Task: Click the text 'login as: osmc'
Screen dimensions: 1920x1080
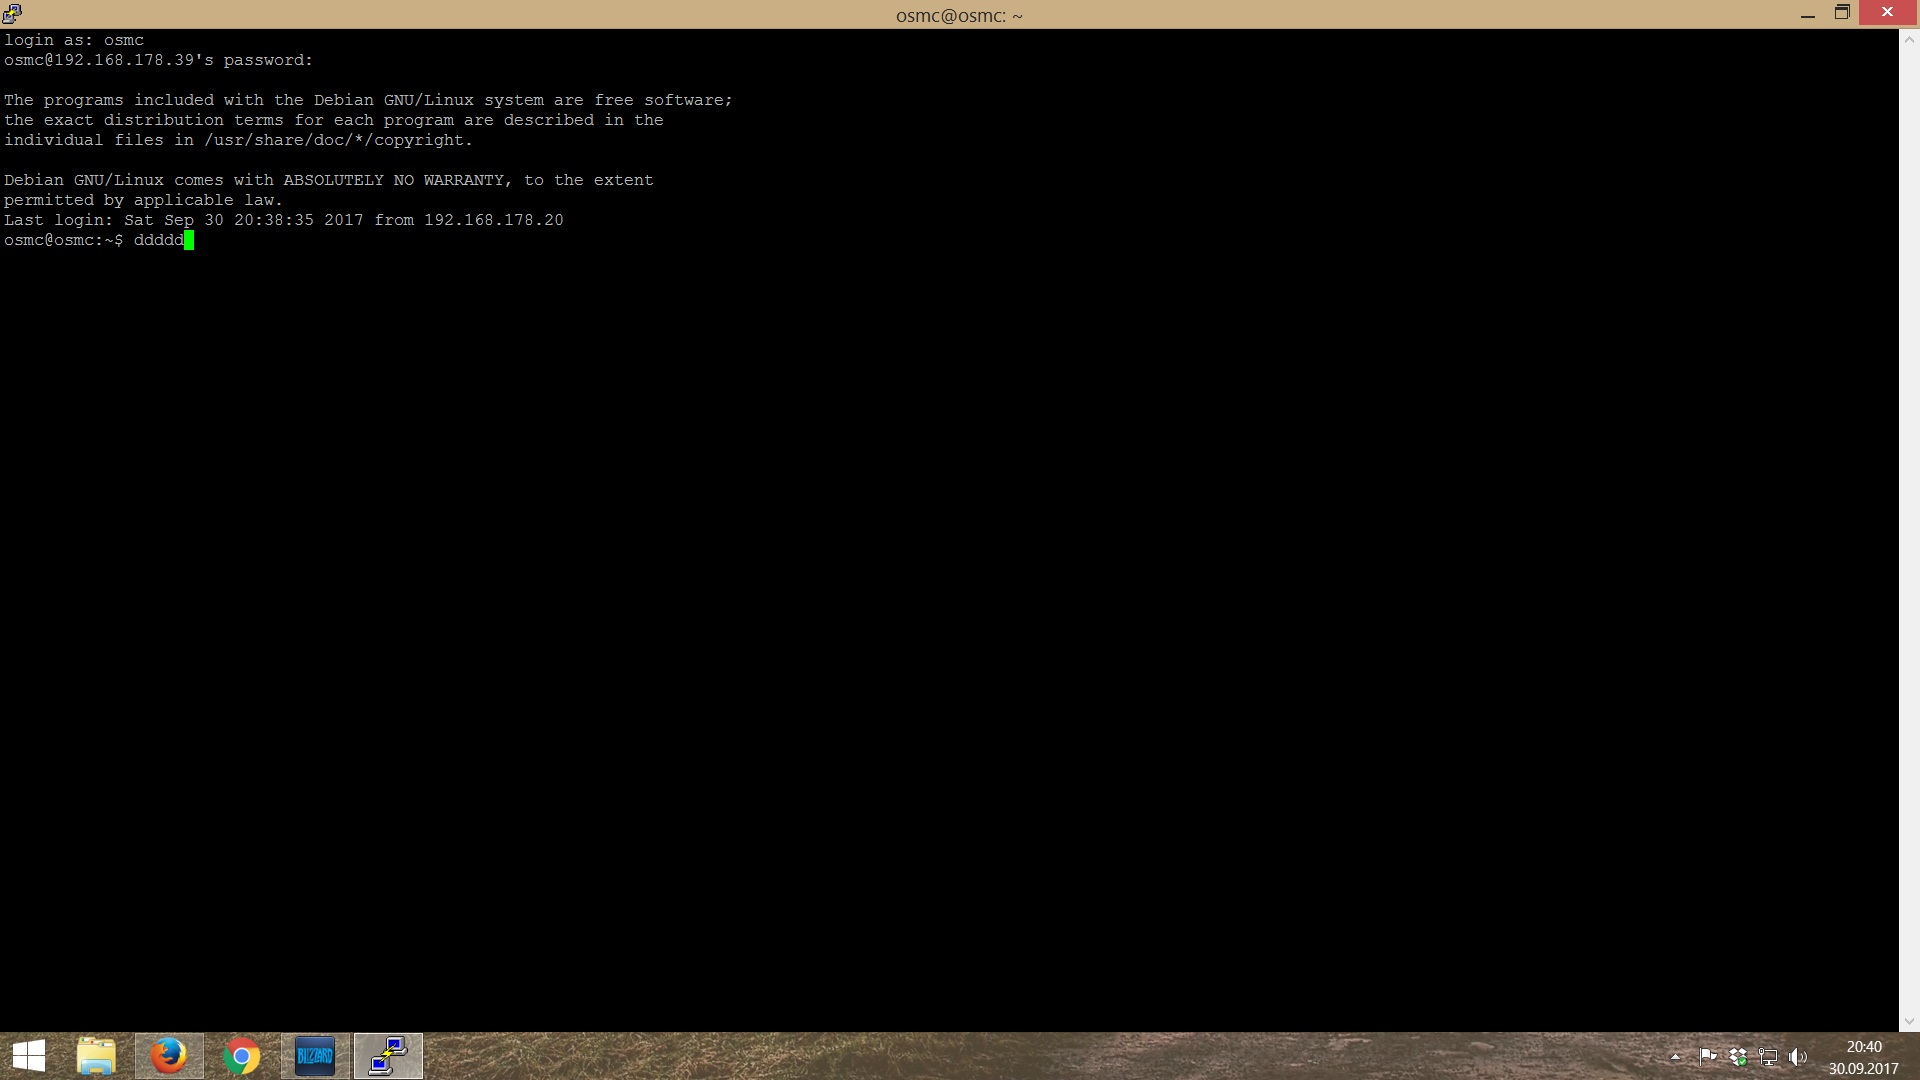Action: 74,40
